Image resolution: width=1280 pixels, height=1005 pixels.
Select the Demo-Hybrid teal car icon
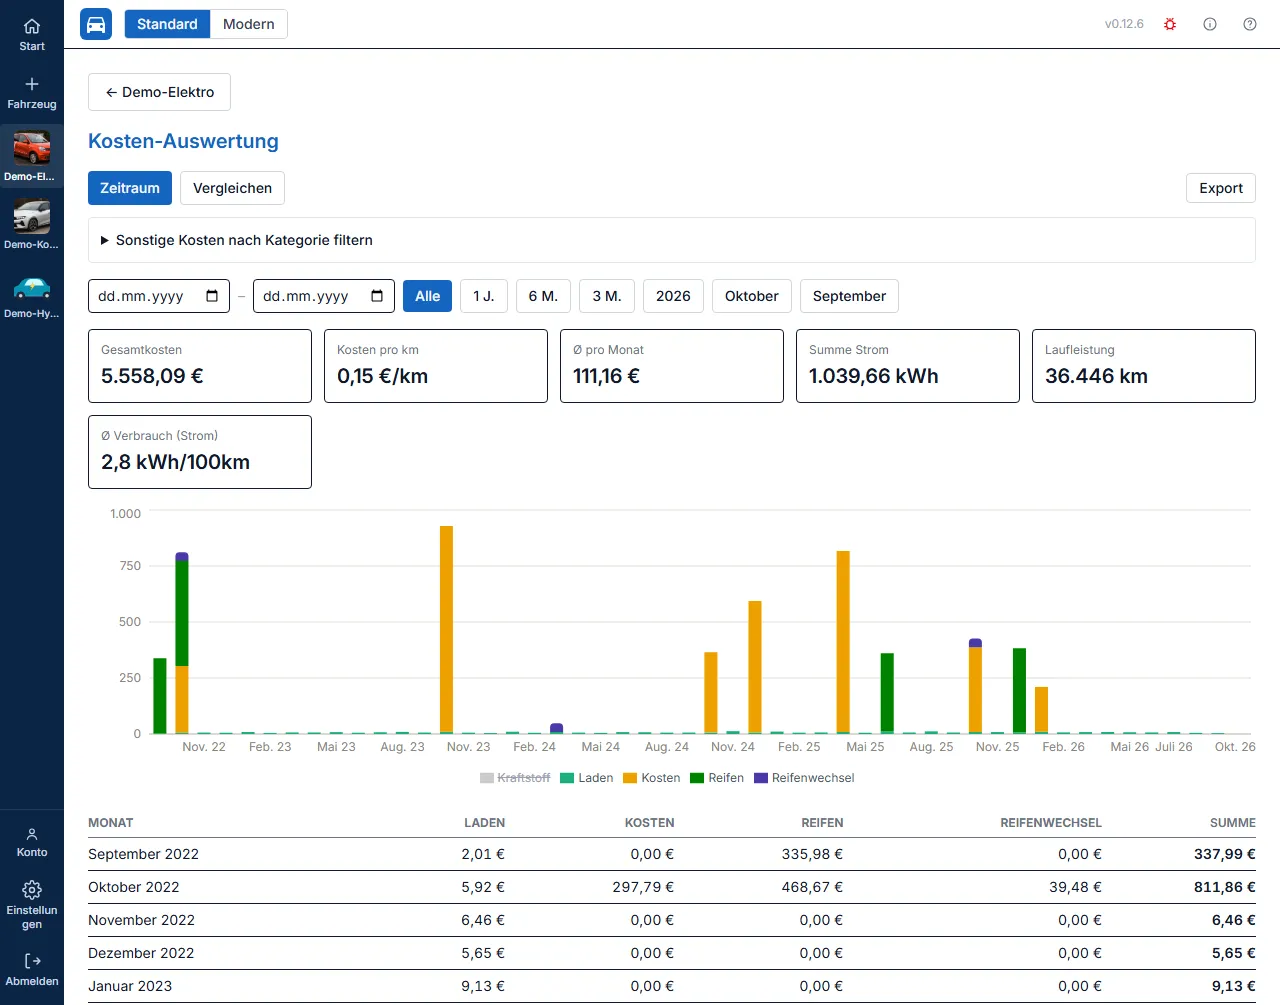tap(32, 287)
